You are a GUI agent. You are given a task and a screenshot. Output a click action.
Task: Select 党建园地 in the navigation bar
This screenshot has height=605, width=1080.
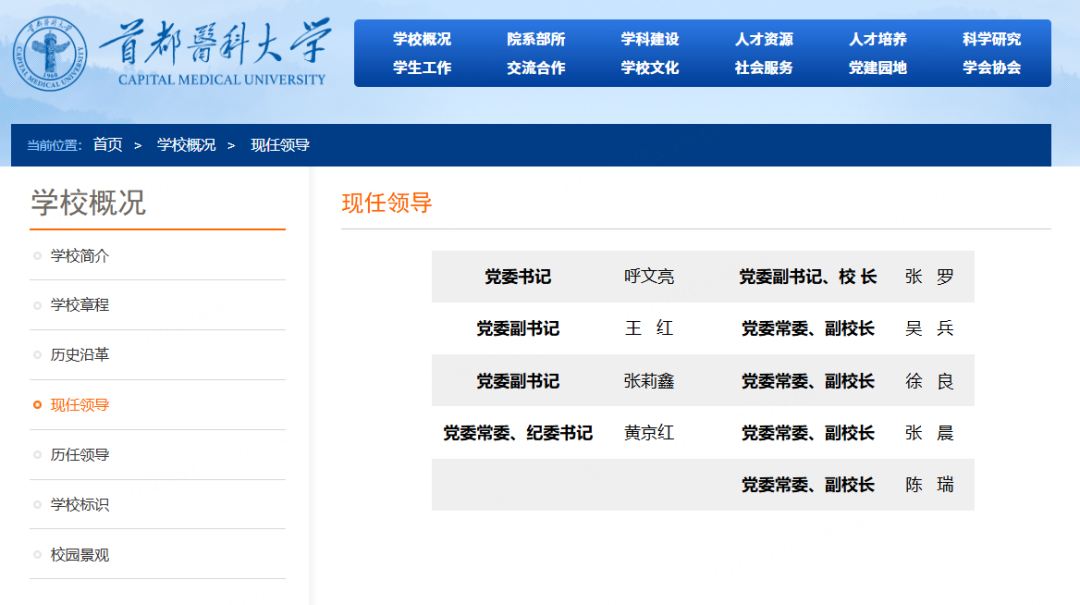click(879, 68)
